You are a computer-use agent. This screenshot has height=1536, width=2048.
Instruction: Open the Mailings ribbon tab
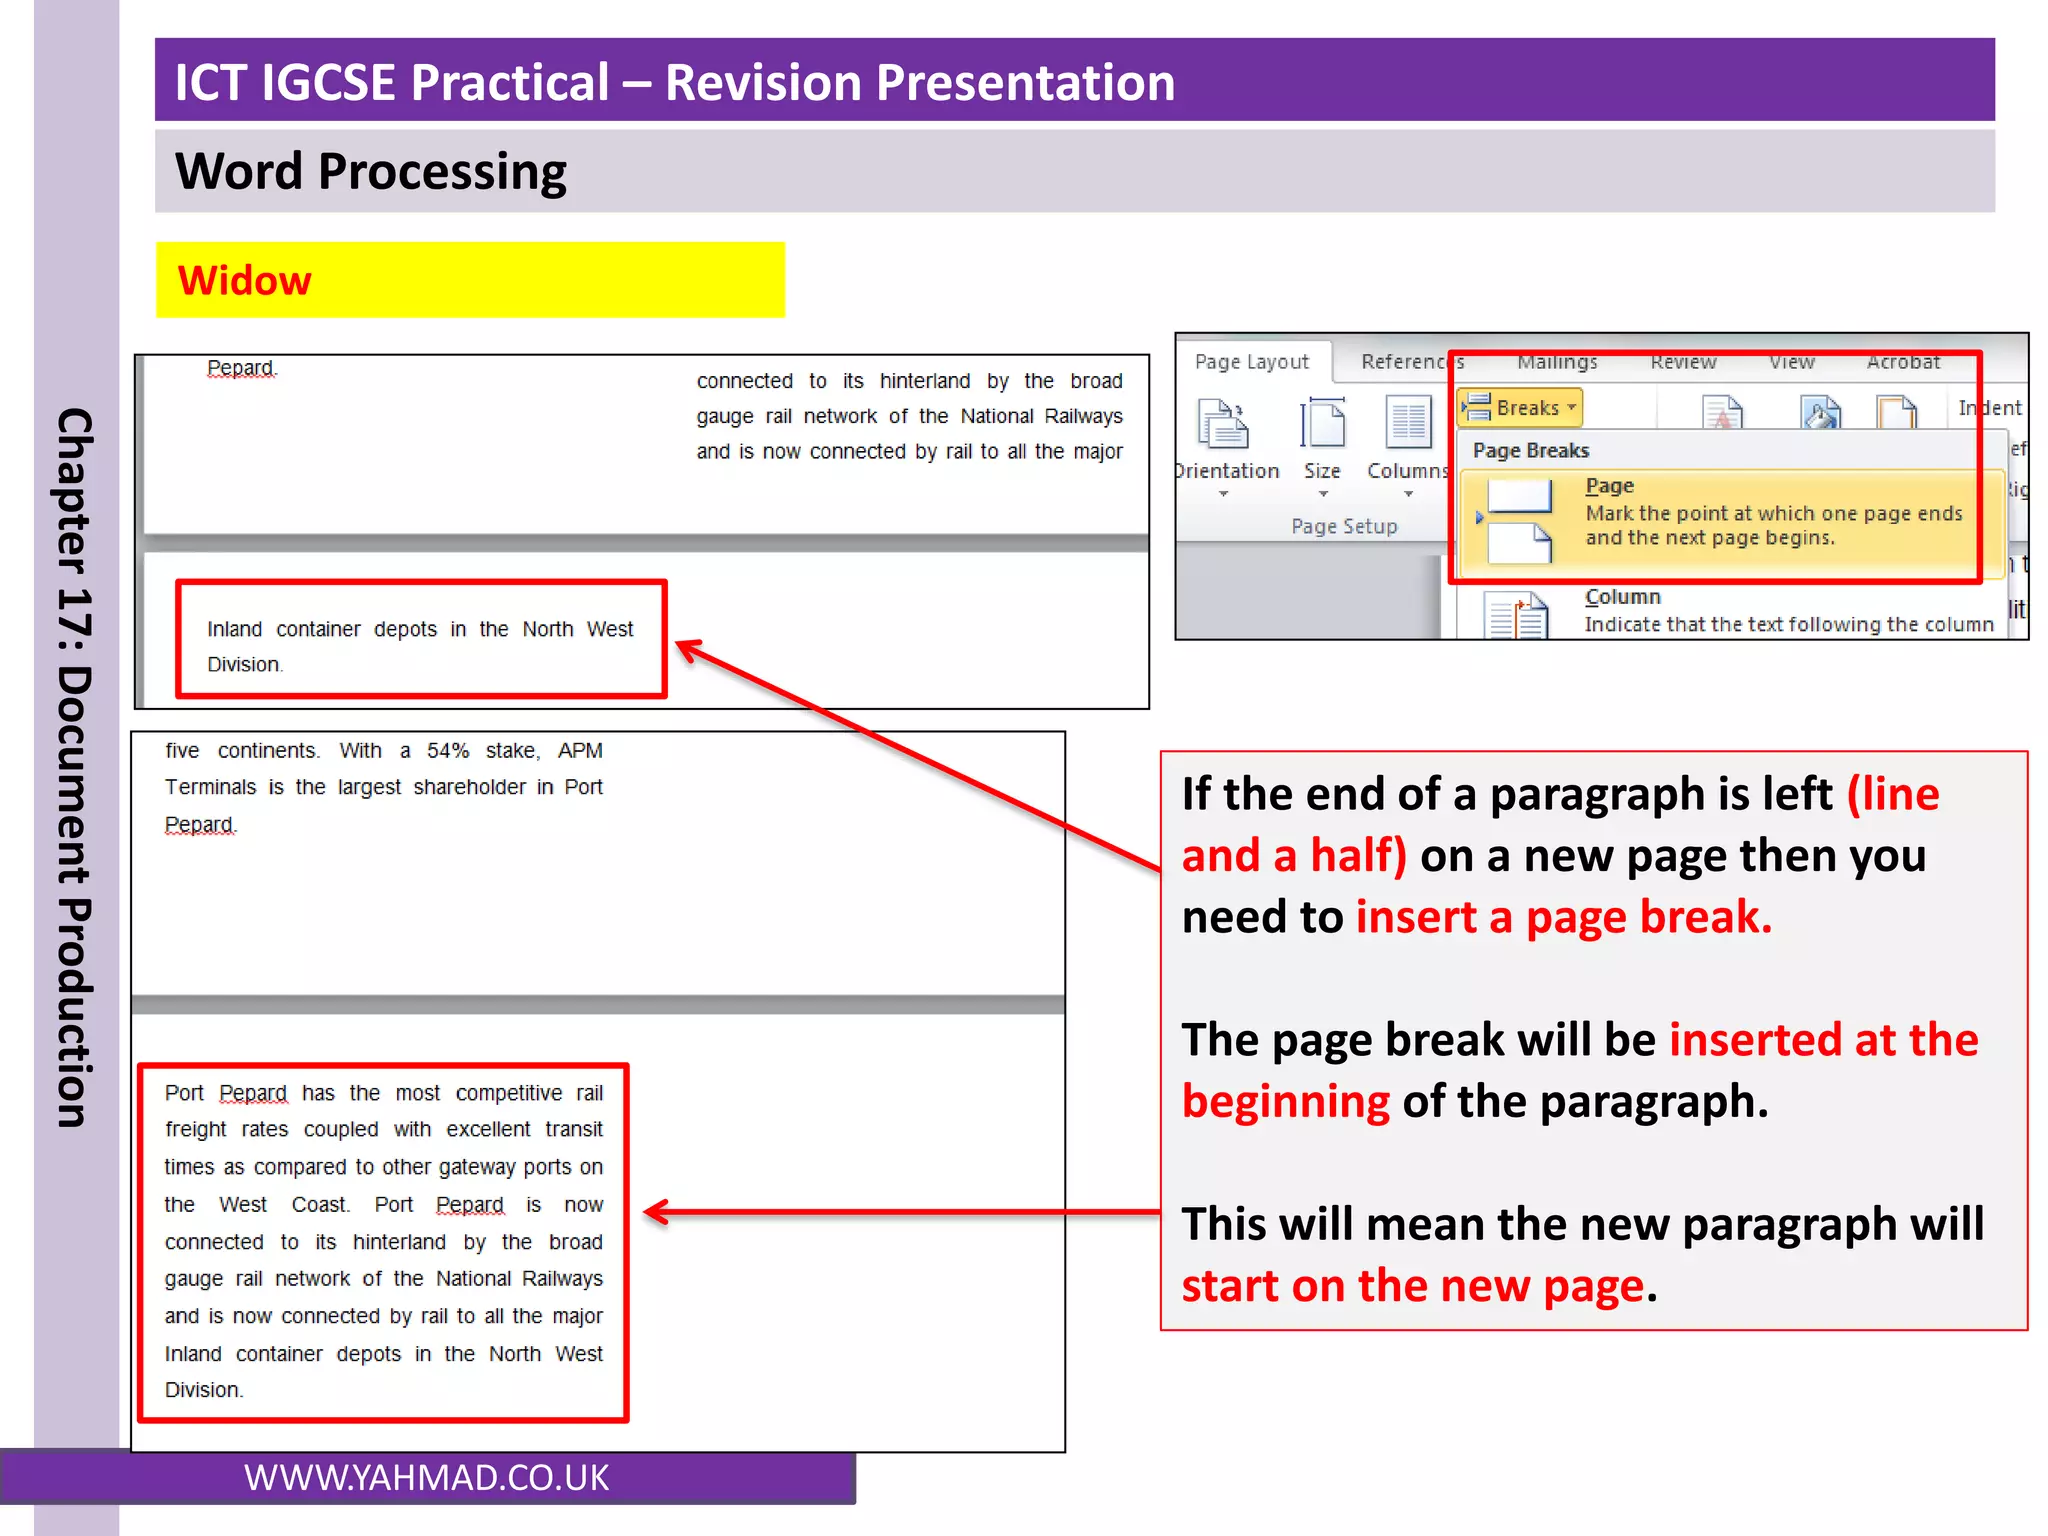click(x=1556, y=362)
